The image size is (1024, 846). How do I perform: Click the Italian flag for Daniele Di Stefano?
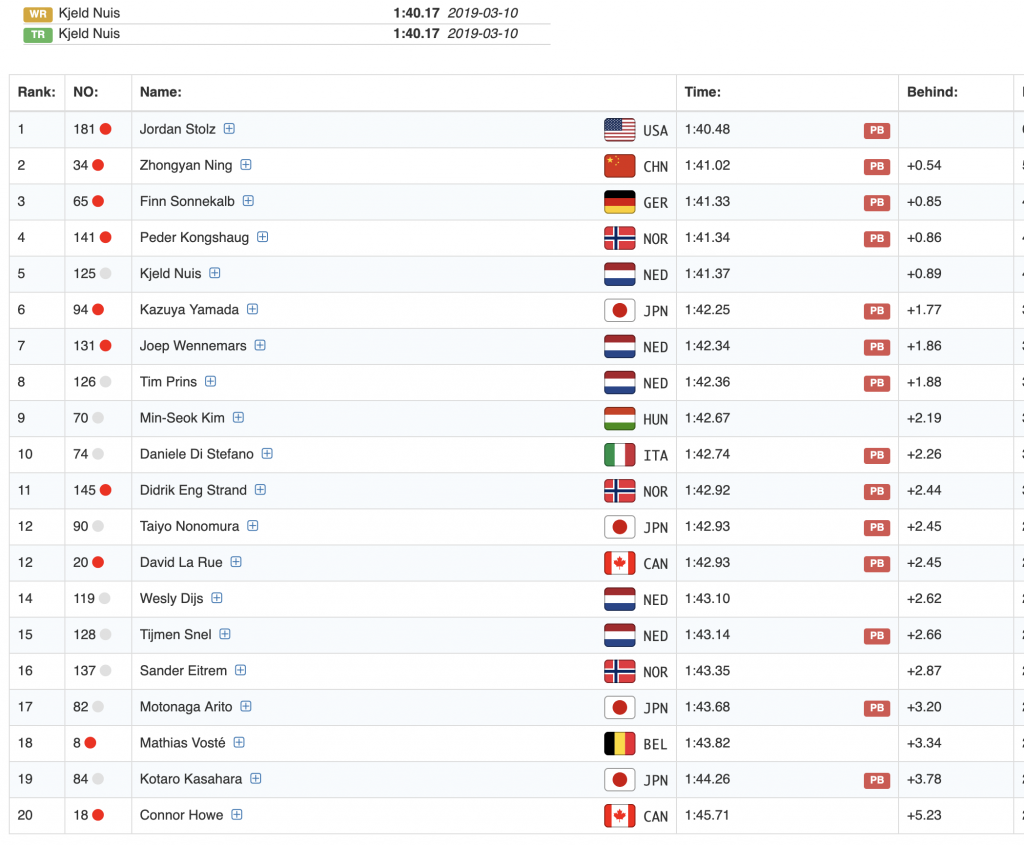[x=619, y=455]
